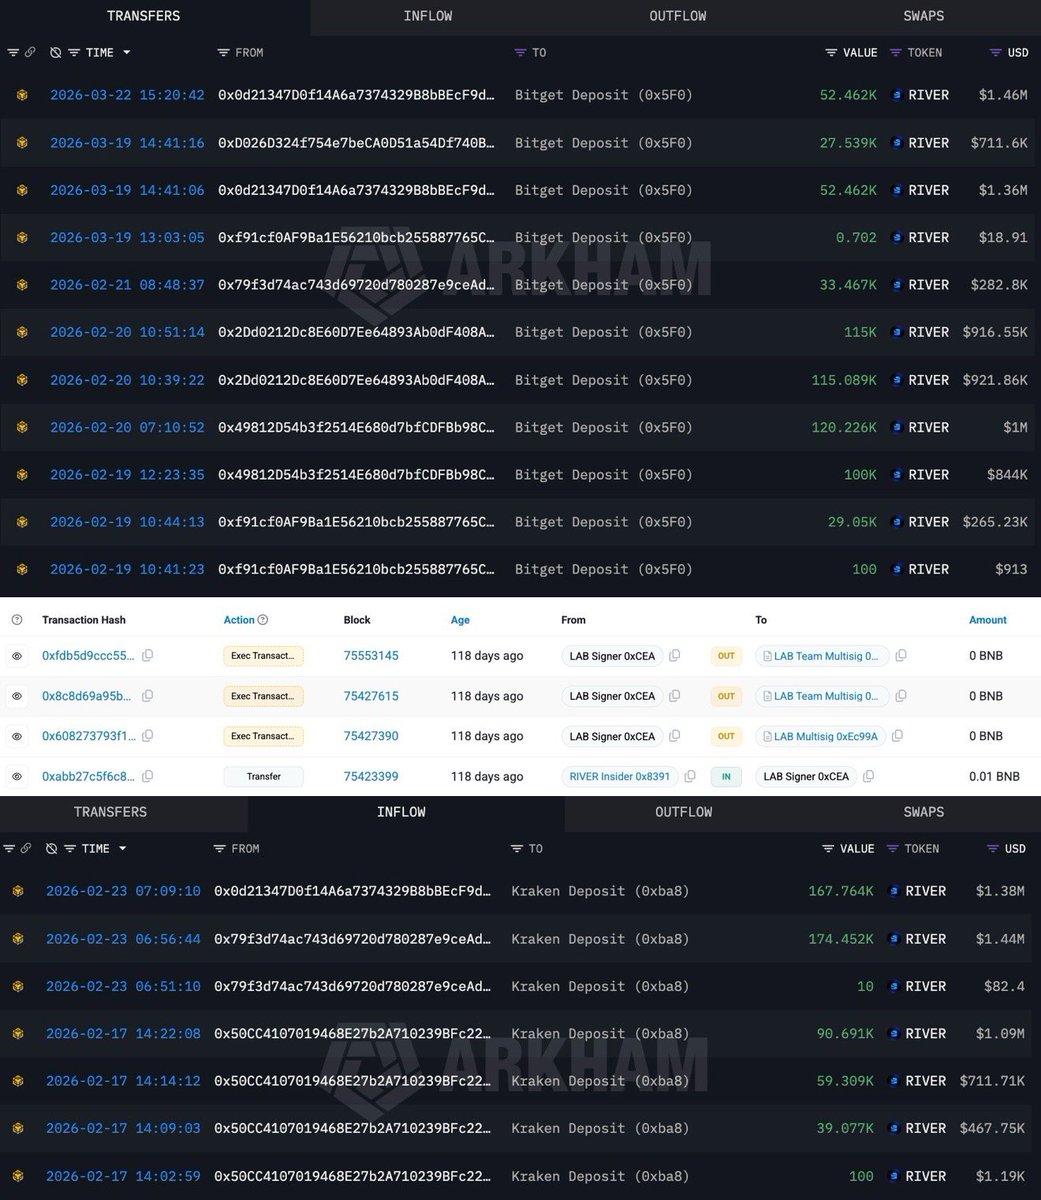The height and width of the screenshot is (1200, 1041).
Task: Toggle the preview eye for hash 0x8c8d69a95b
Action: (17, 696)
